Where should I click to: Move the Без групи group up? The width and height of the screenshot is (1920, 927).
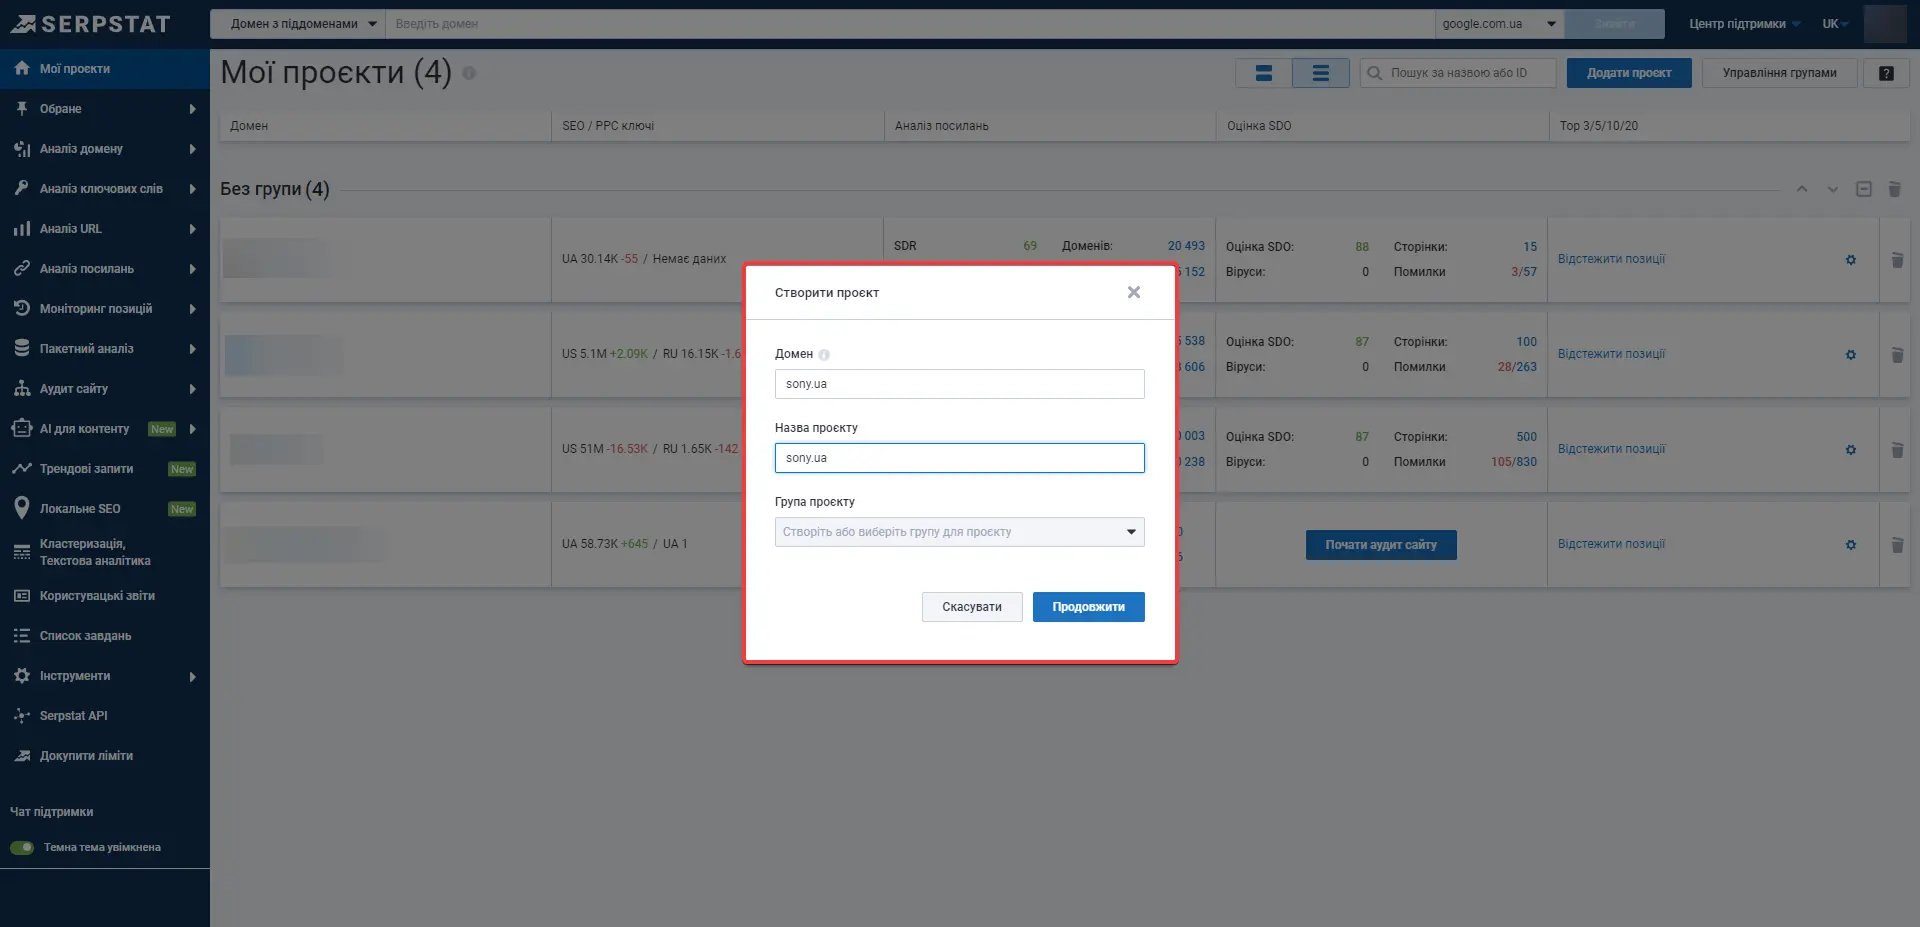(1802, 189)
